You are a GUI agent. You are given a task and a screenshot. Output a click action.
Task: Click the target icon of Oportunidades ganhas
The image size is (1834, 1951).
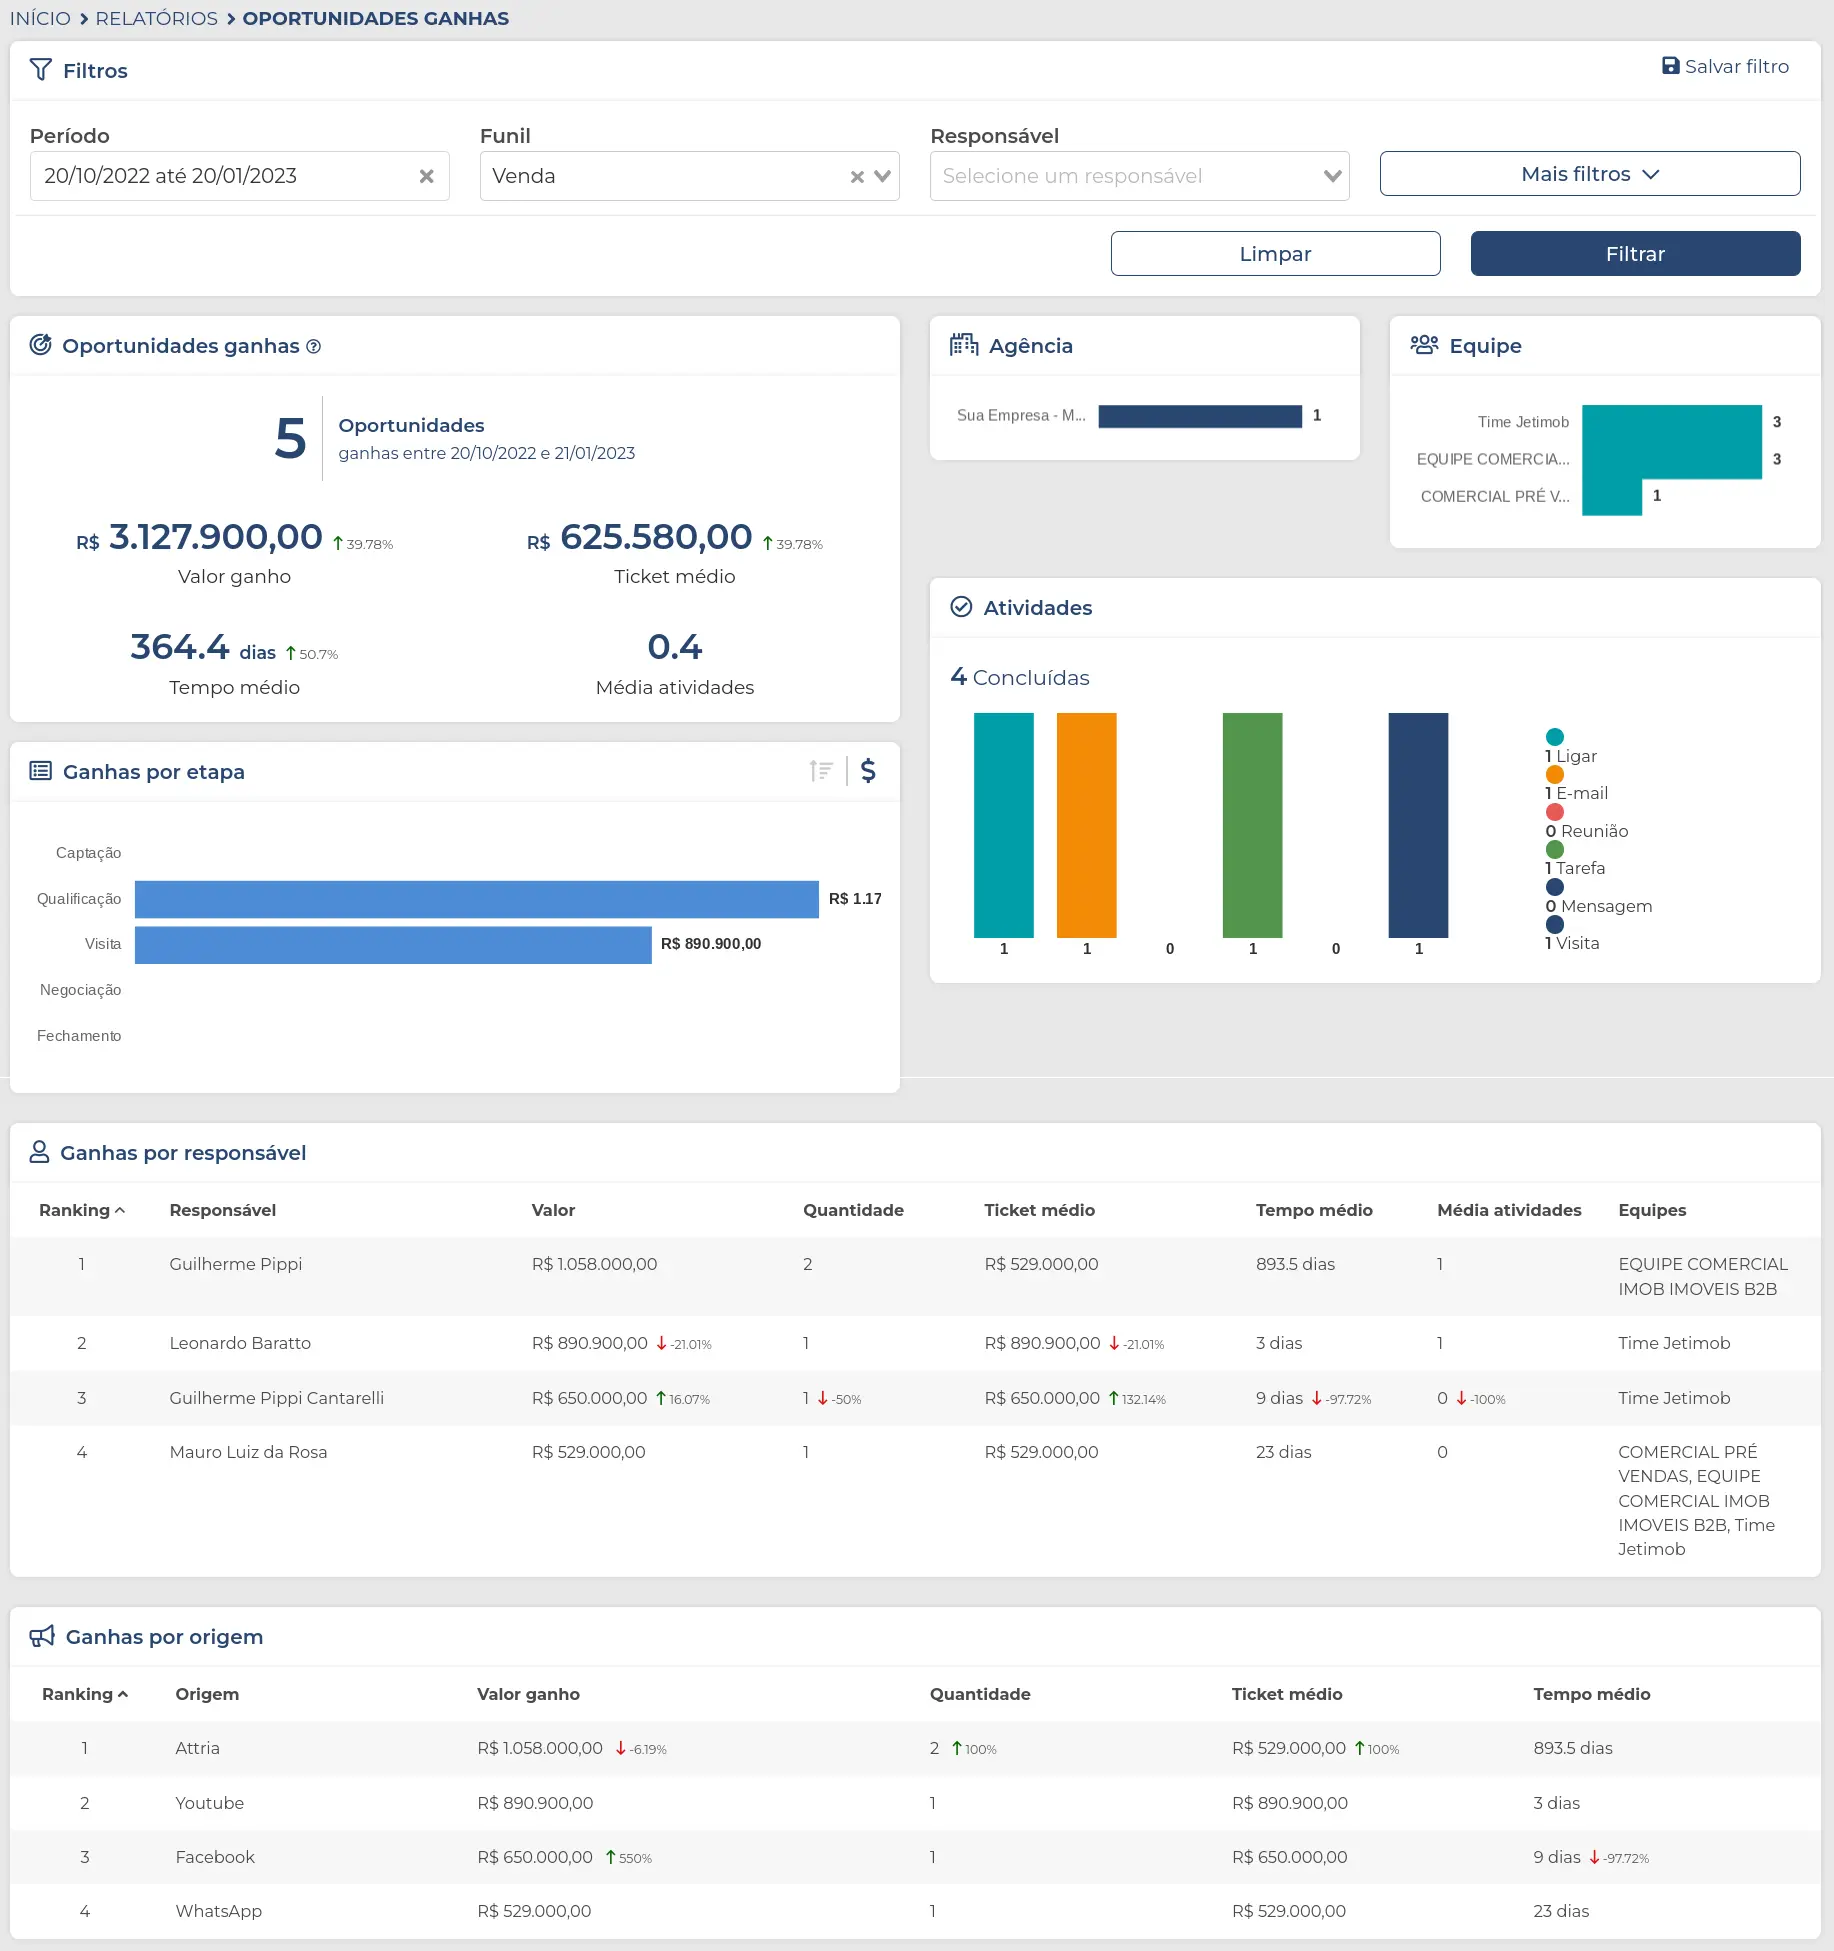40,345
